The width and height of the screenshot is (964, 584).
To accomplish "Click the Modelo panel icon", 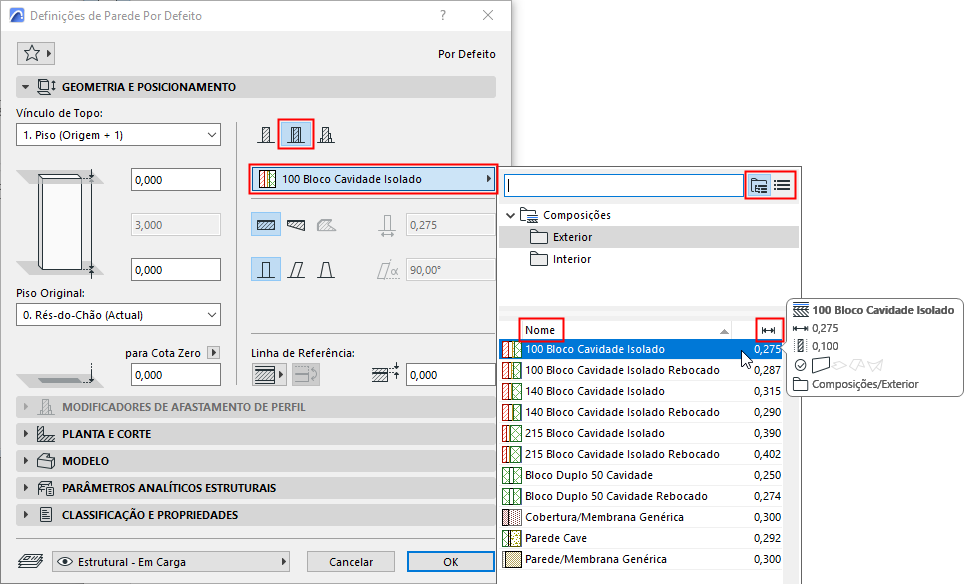I will coord(46,461).
